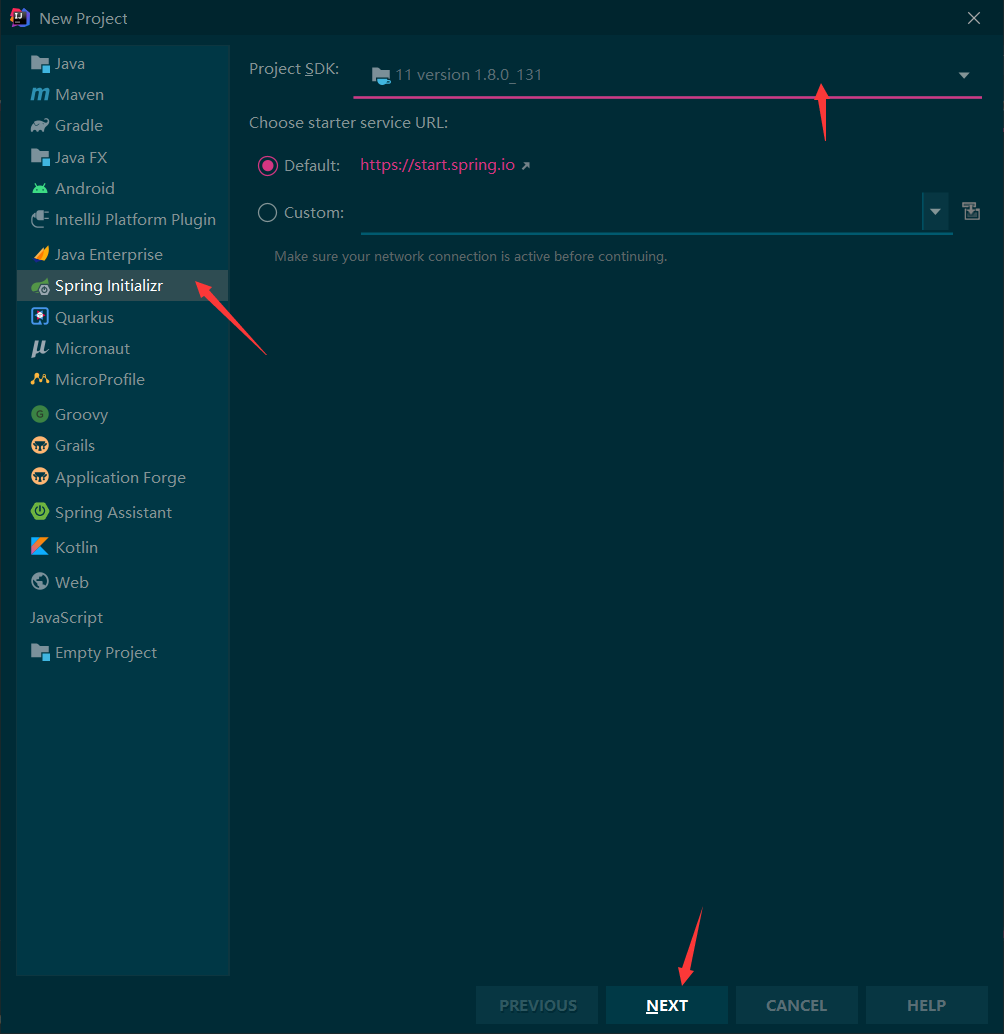Select Spring Initializr in the list
Viewport: 1004px width, 1034px height.
point(123,286)
